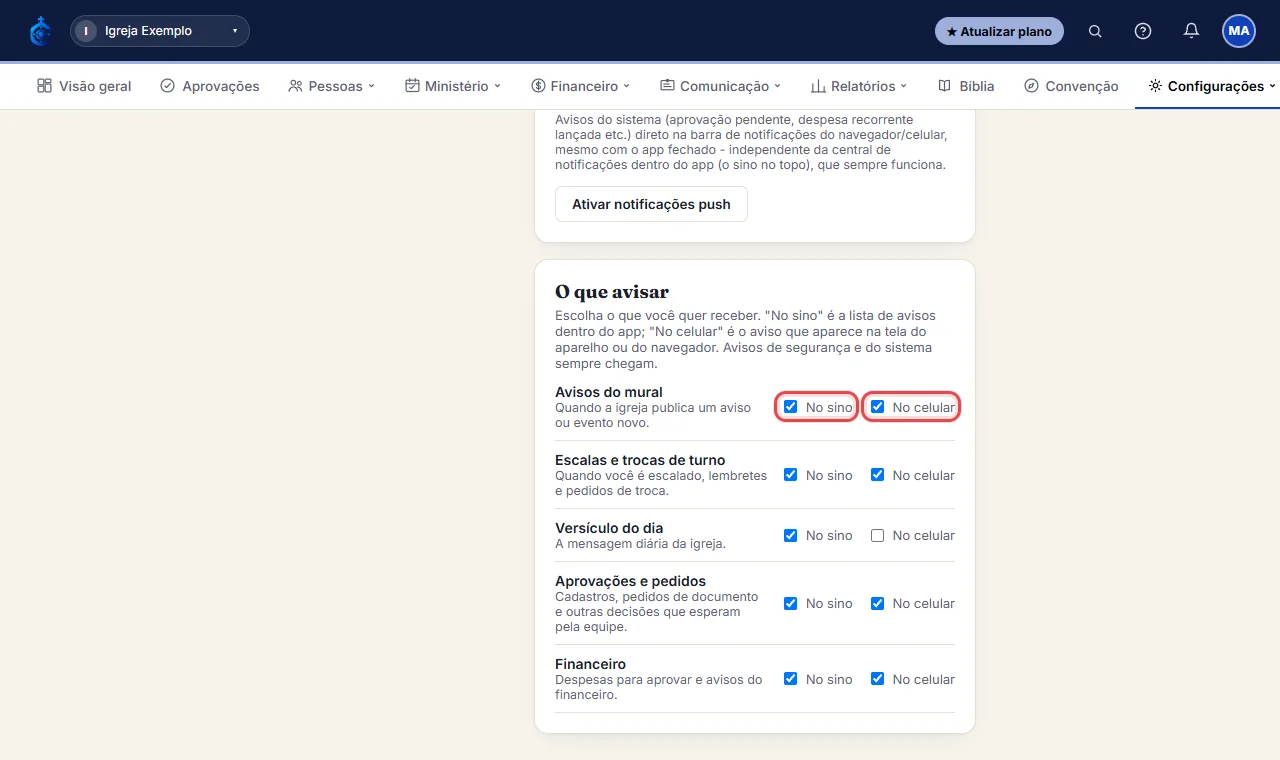Toggle No celular for Financeiro alerts

tap(878, 679)
